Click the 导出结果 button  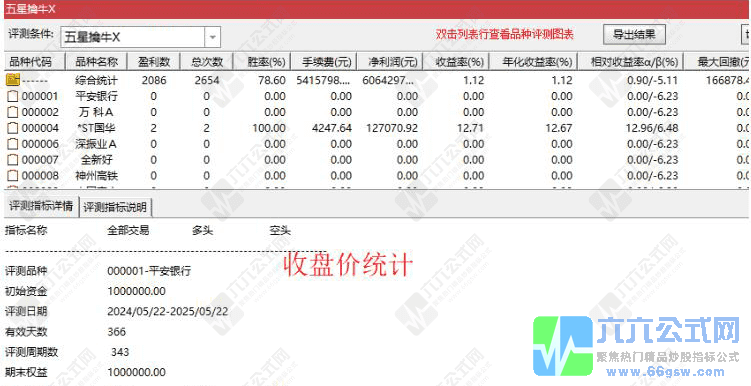pyautogui.click(x=634, y=34)
